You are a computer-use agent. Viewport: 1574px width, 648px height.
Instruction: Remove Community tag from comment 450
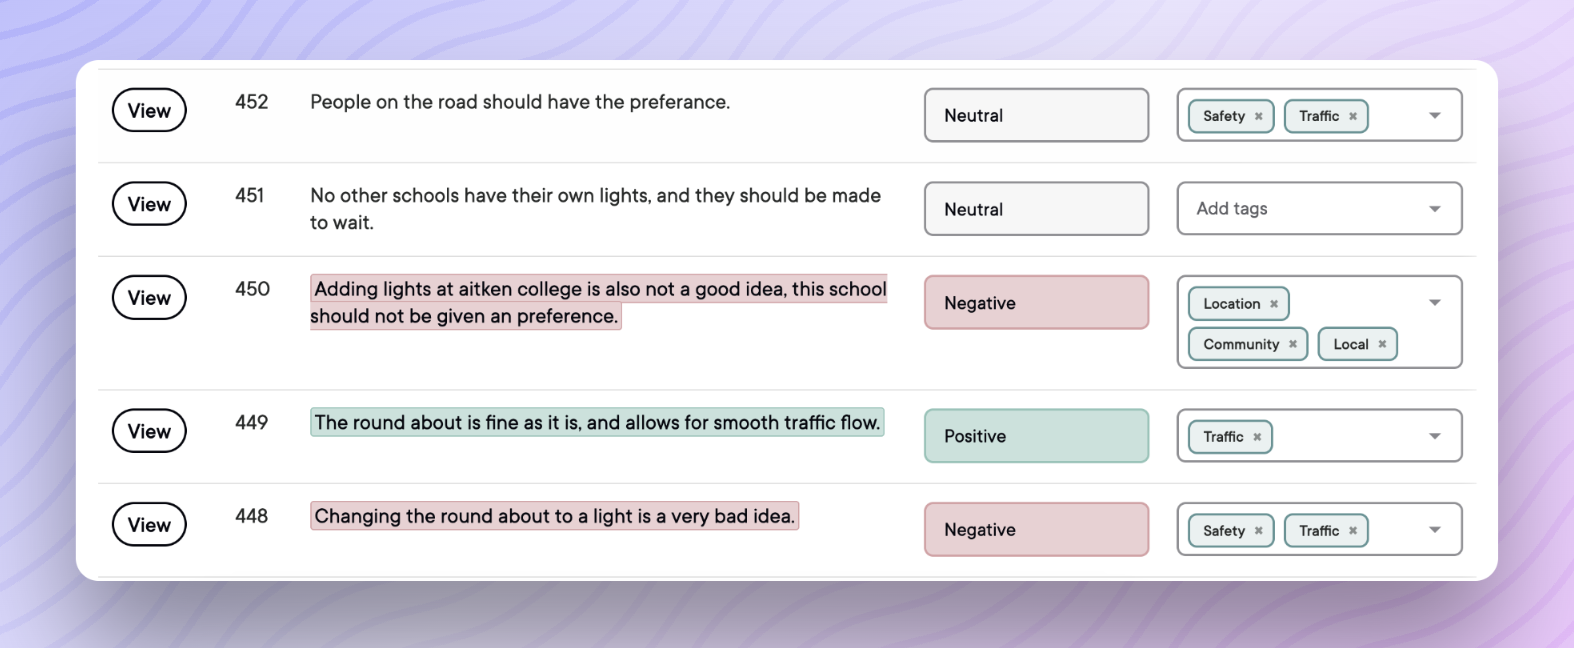[1293, 344]
